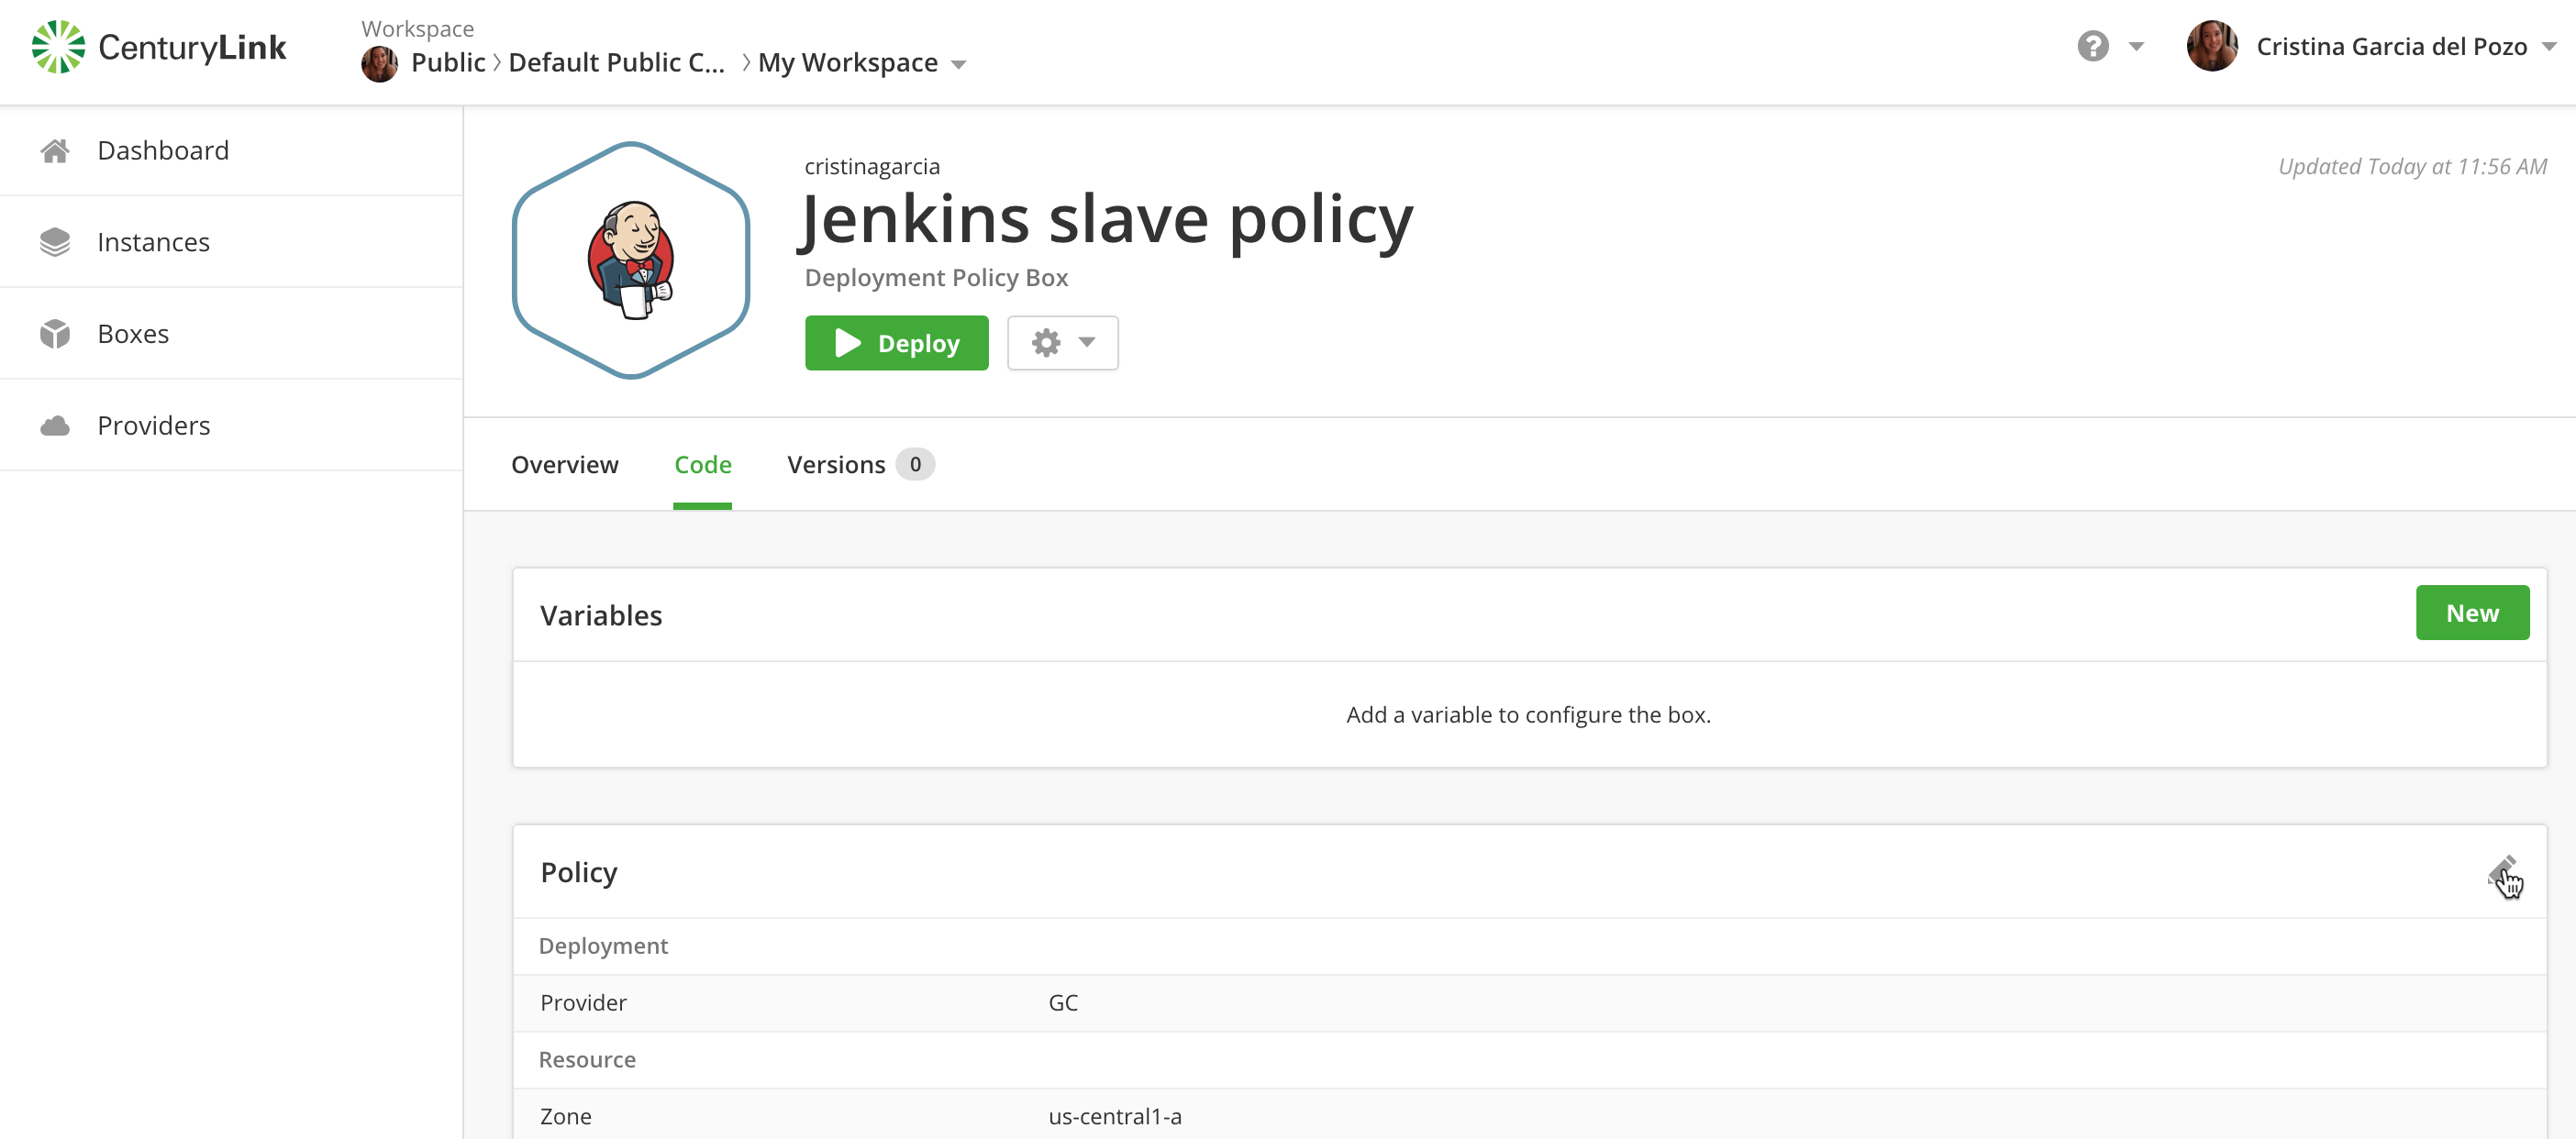
Task: Go to Dashboard in sidebar
Action: pyautogui.click(x=231, y=150)
